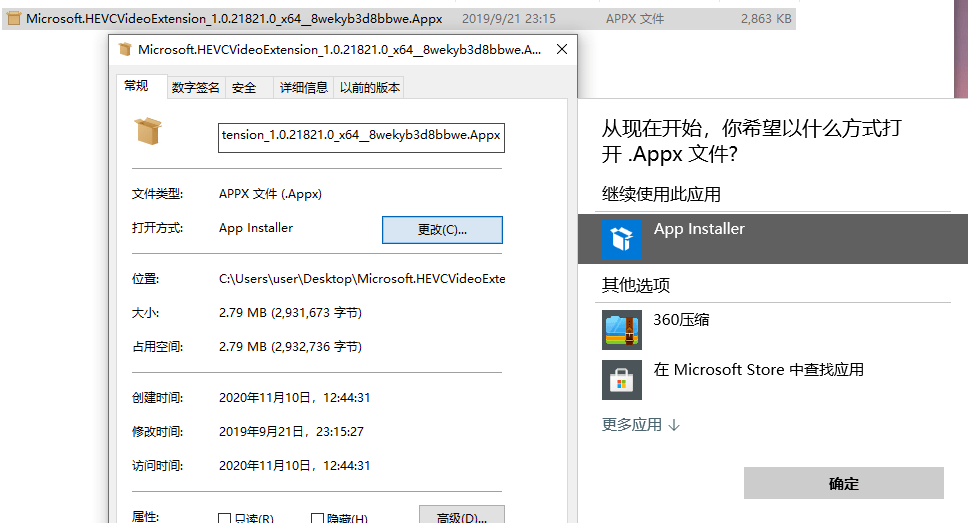The width and height of the screenshot is (968, 523).
Task: Click the 创建时间 value 2020年11月10日, 12:44:31
Action: pyautogui.click(x=294, y=398)
